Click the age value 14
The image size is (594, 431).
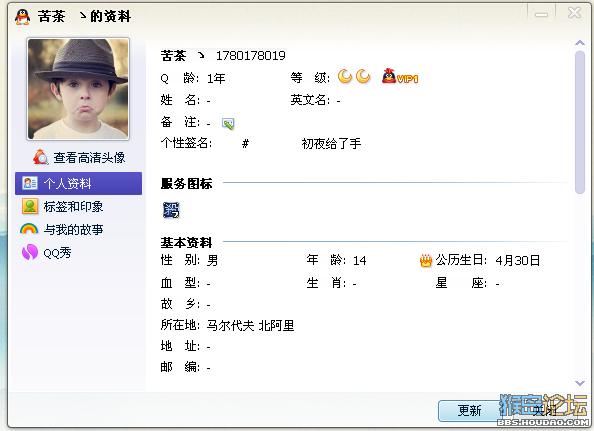click(x=360, y=261)
